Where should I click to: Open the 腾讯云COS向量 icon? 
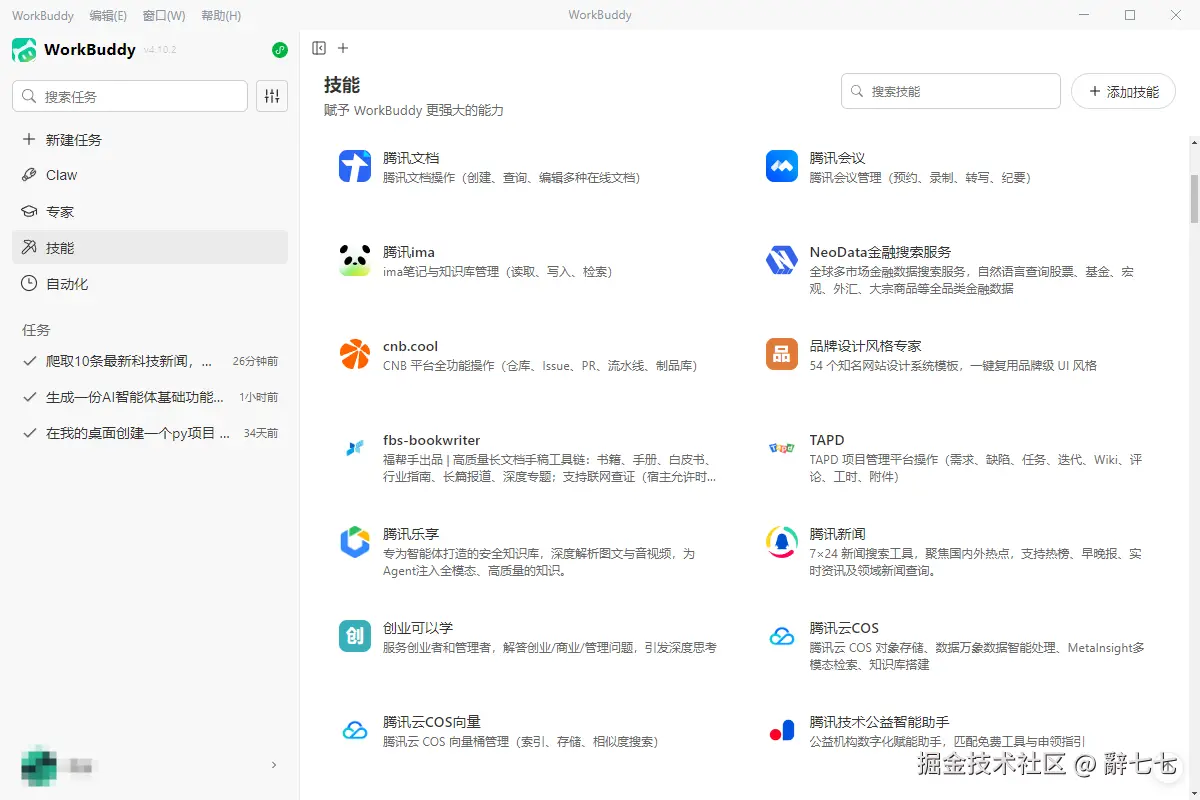(355, 730)
